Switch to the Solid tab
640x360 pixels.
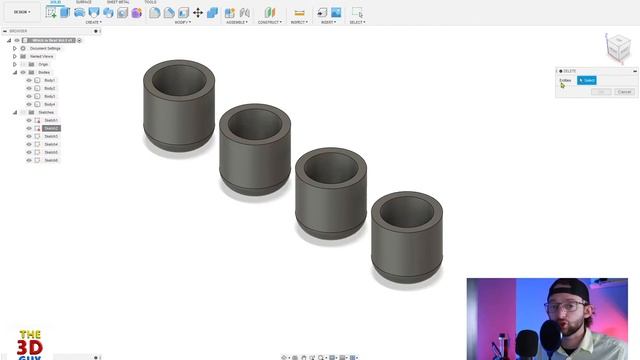click(x=55, y=2)
